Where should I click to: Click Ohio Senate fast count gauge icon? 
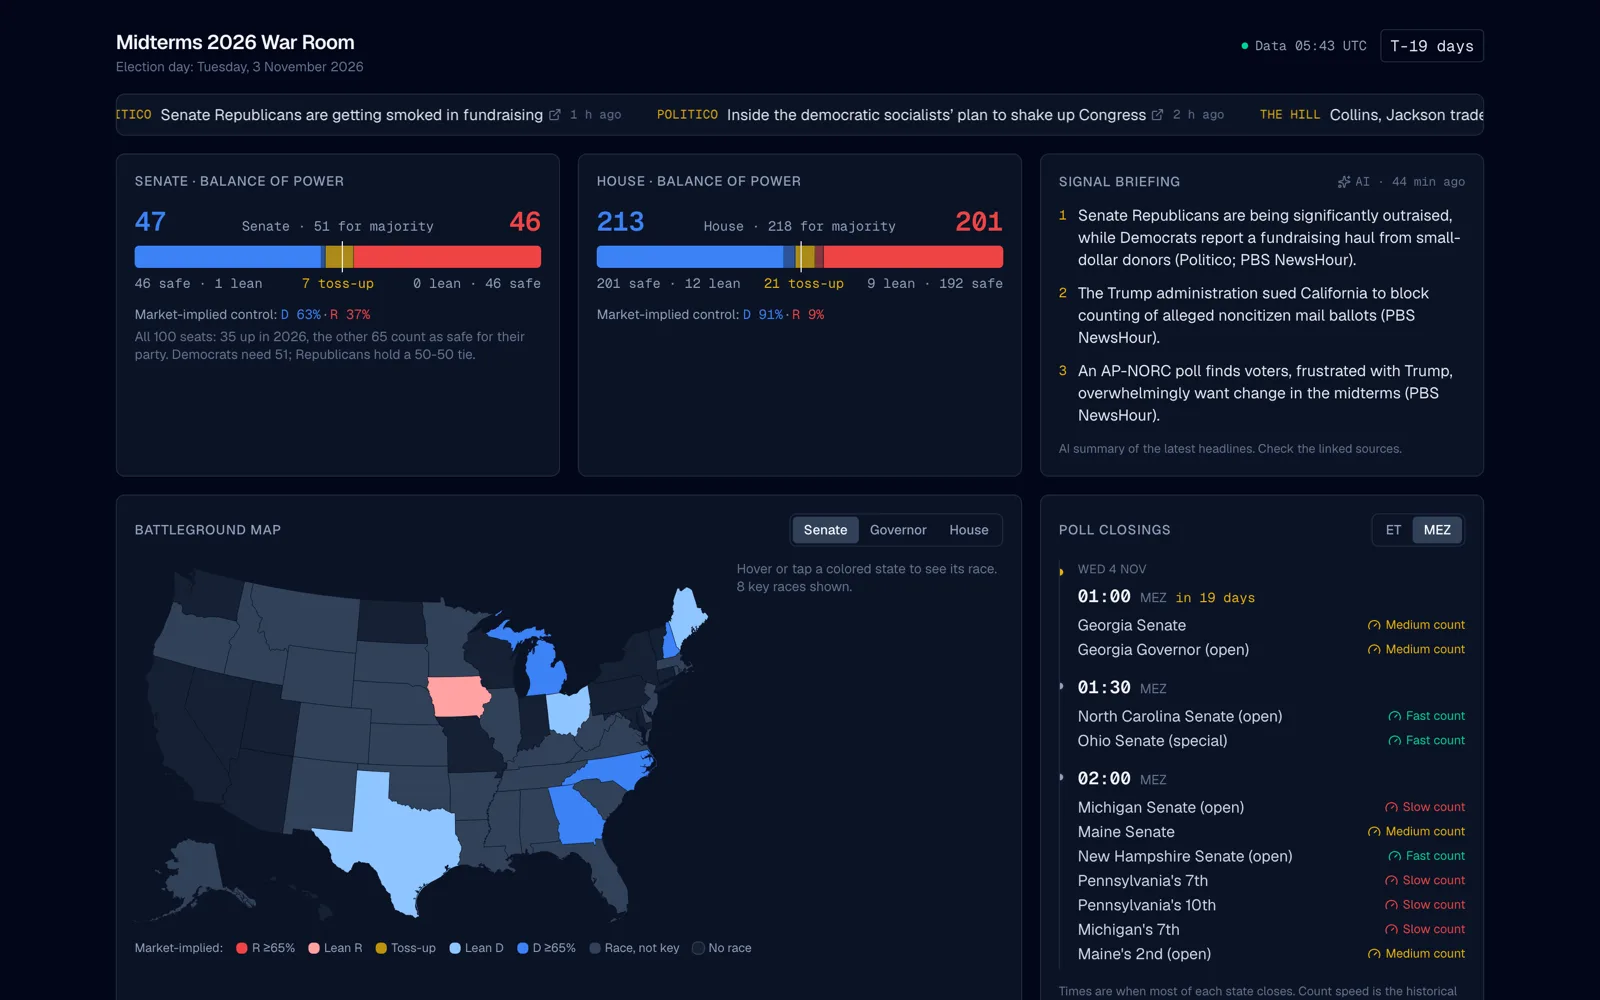coord(1394,741)
